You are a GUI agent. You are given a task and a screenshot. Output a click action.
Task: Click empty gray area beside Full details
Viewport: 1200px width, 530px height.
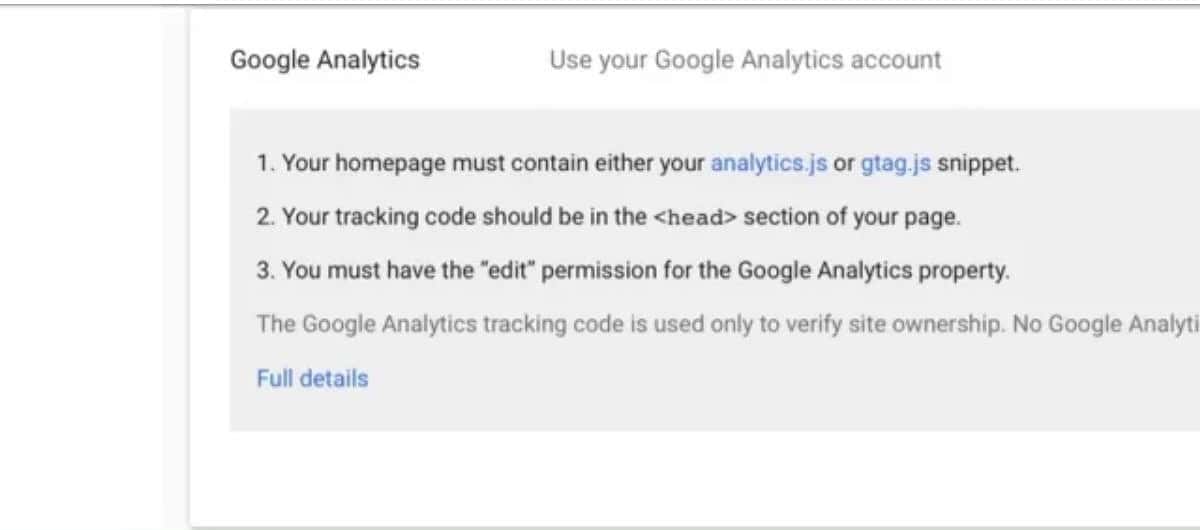click(x=700, y=380)
